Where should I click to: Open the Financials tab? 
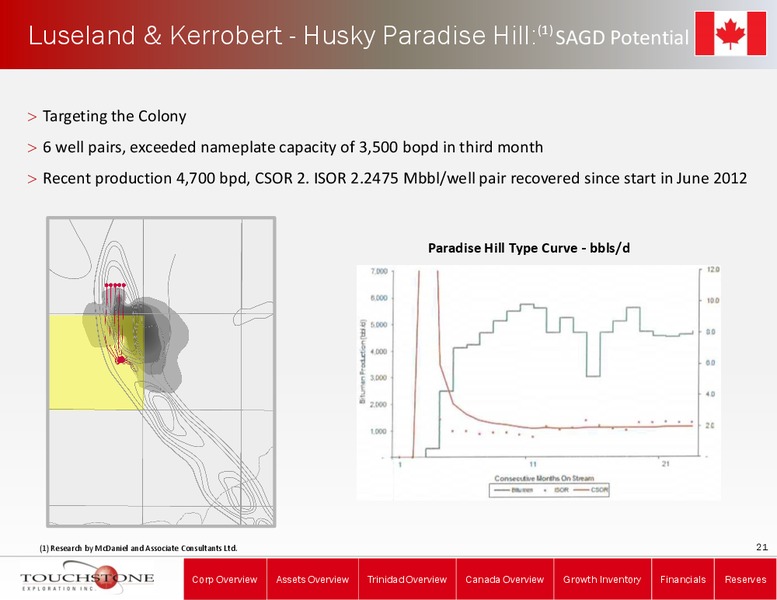click(x=683, y=579)
